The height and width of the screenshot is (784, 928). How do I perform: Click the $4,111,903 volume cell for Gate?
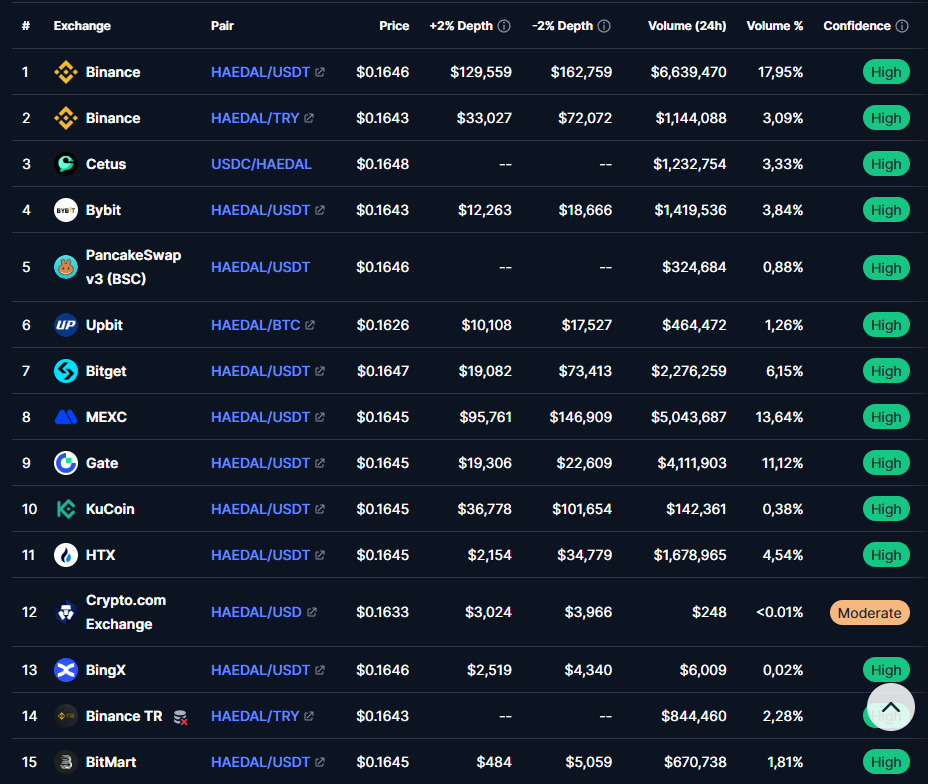tap(692, 463)
